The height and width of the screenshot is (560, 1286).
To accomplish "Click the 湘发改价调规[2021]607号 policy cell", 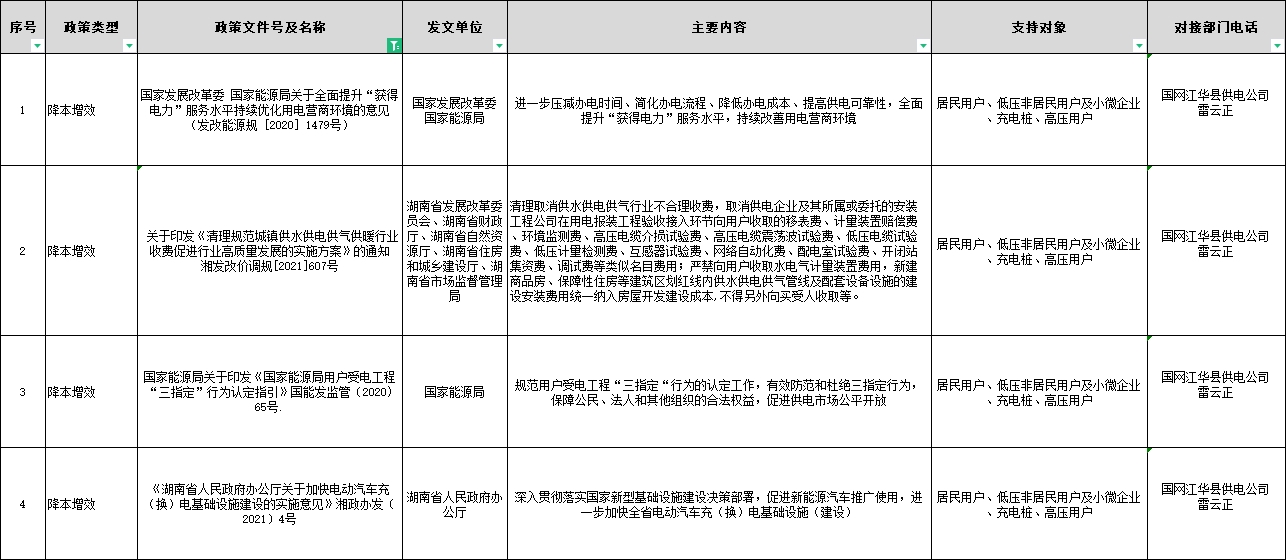I will point(270,251).
